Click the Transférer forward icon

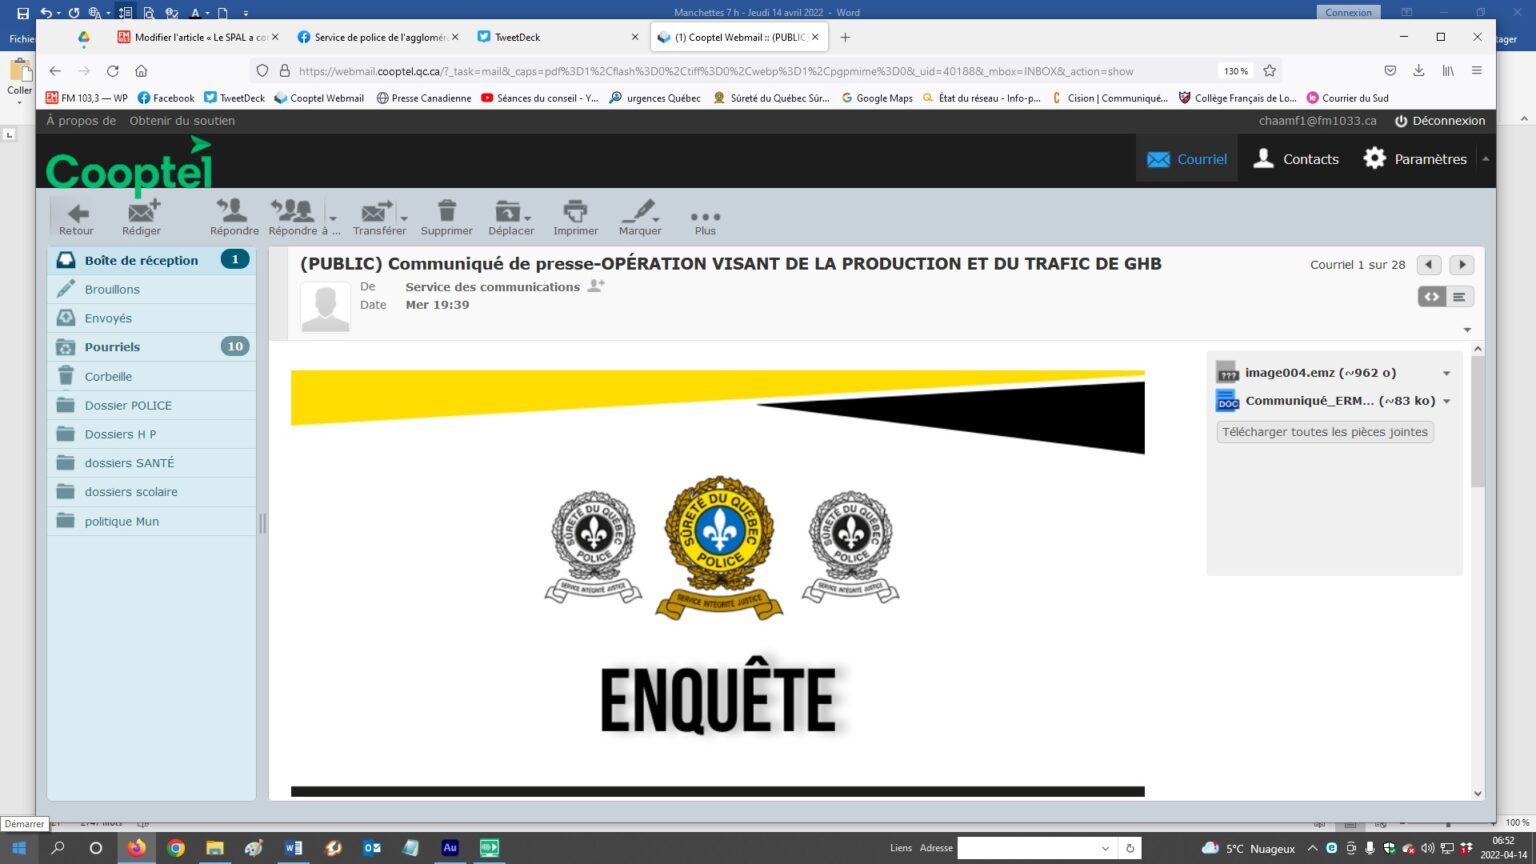click(376, 212)
